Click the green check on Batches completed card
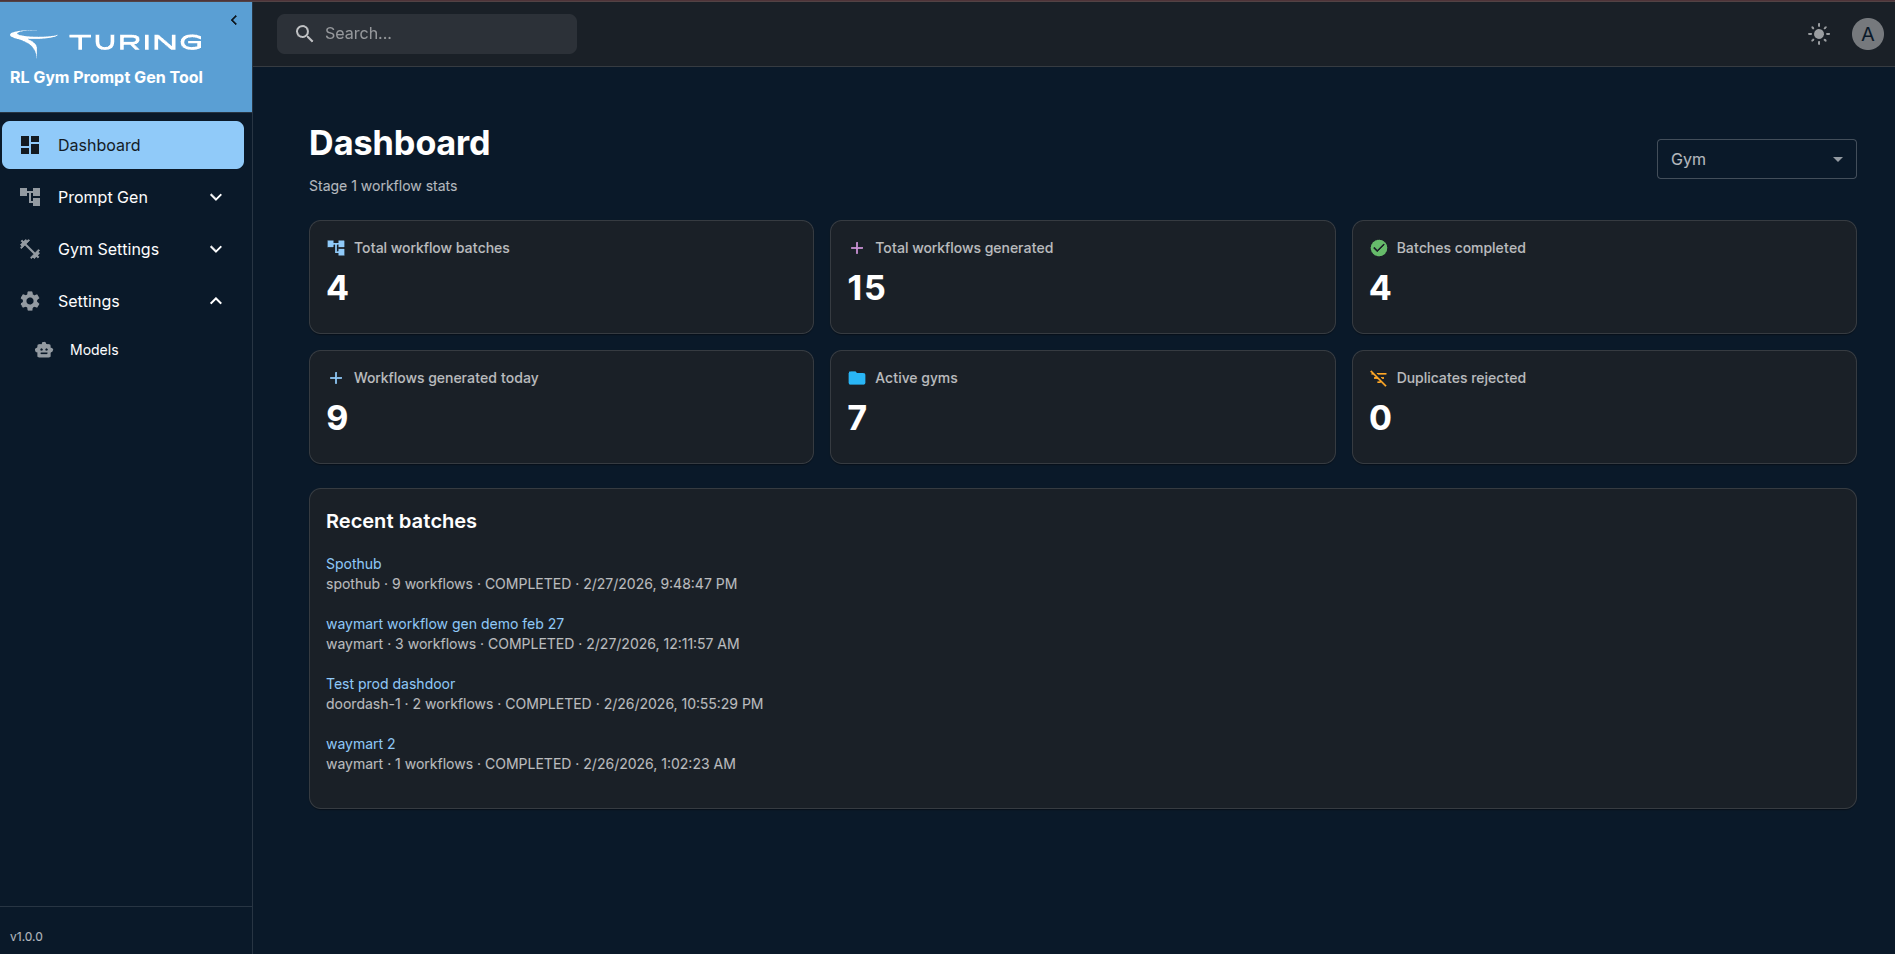The image size is (1895, 954). click(1380, 247)
